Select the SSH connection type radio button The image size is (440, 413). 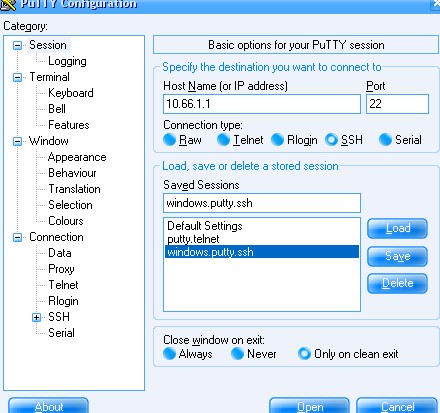(x=331, y=140)
